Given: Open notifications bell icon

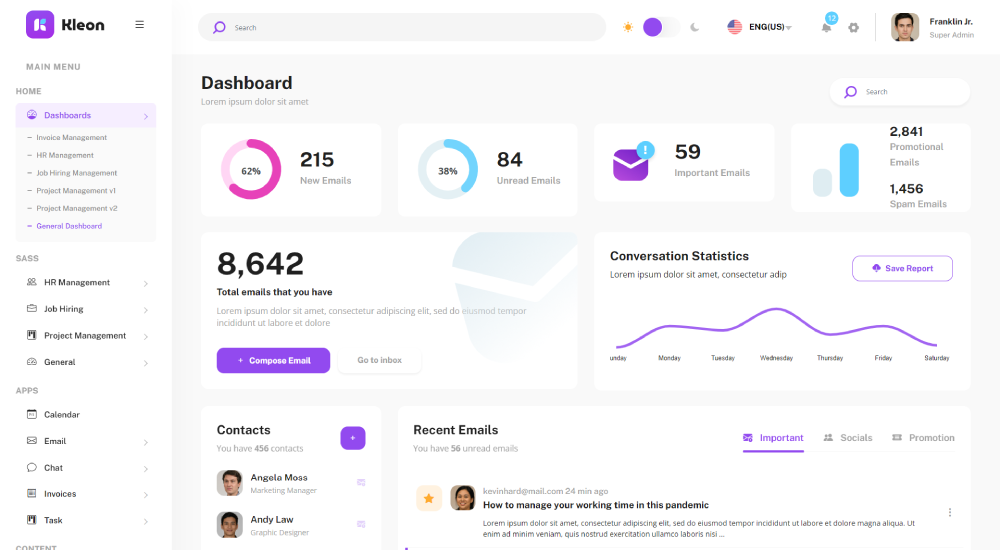Looking at the screenshot, I should click(826, 27).
